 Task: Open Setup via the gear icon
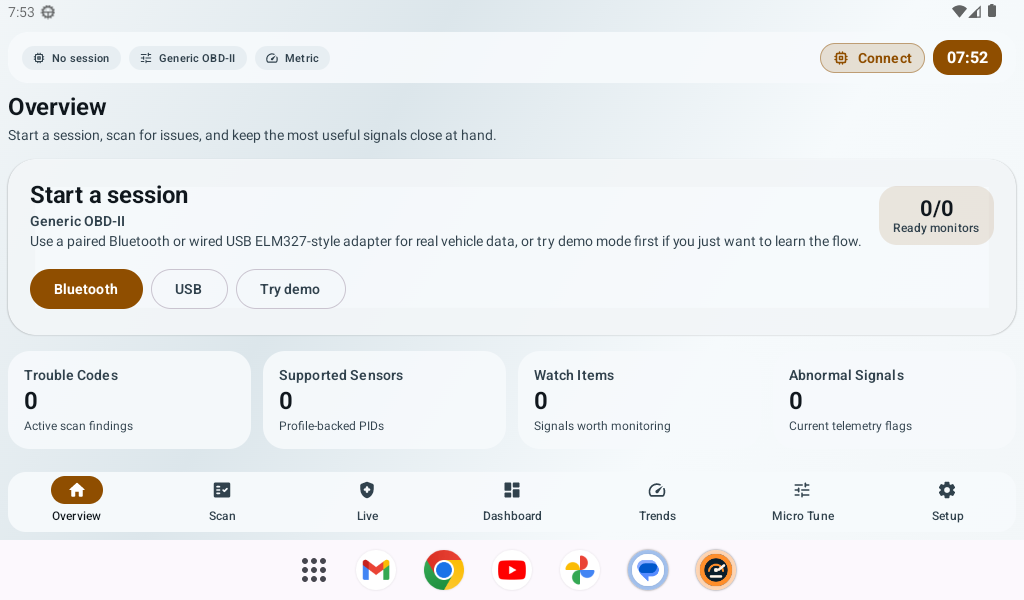[947, 489]
